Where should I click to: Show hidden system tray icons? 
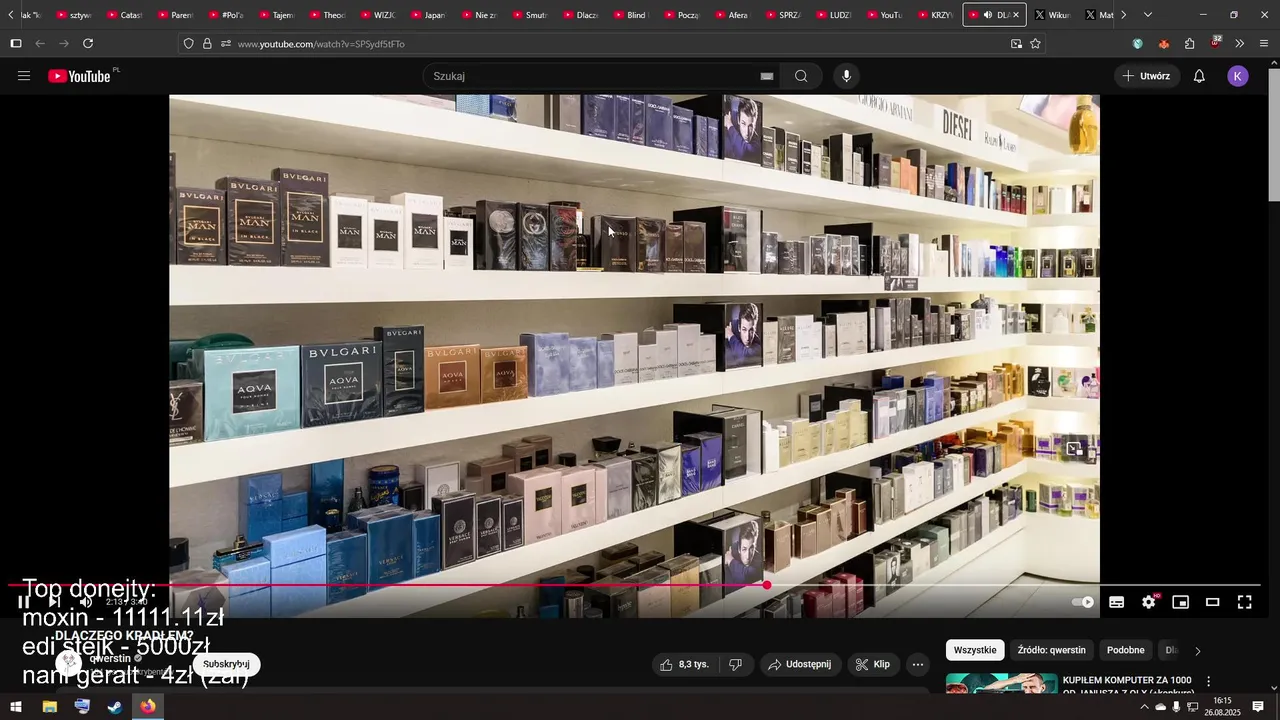[1144, 707]
